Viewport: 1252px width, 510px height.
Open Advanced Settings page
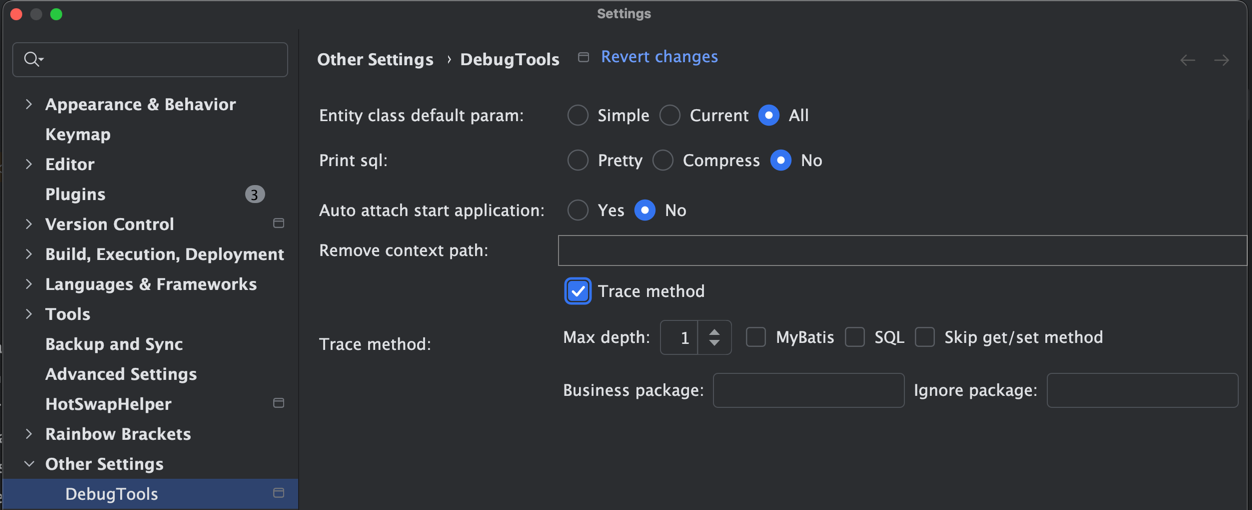click(121, 374)
